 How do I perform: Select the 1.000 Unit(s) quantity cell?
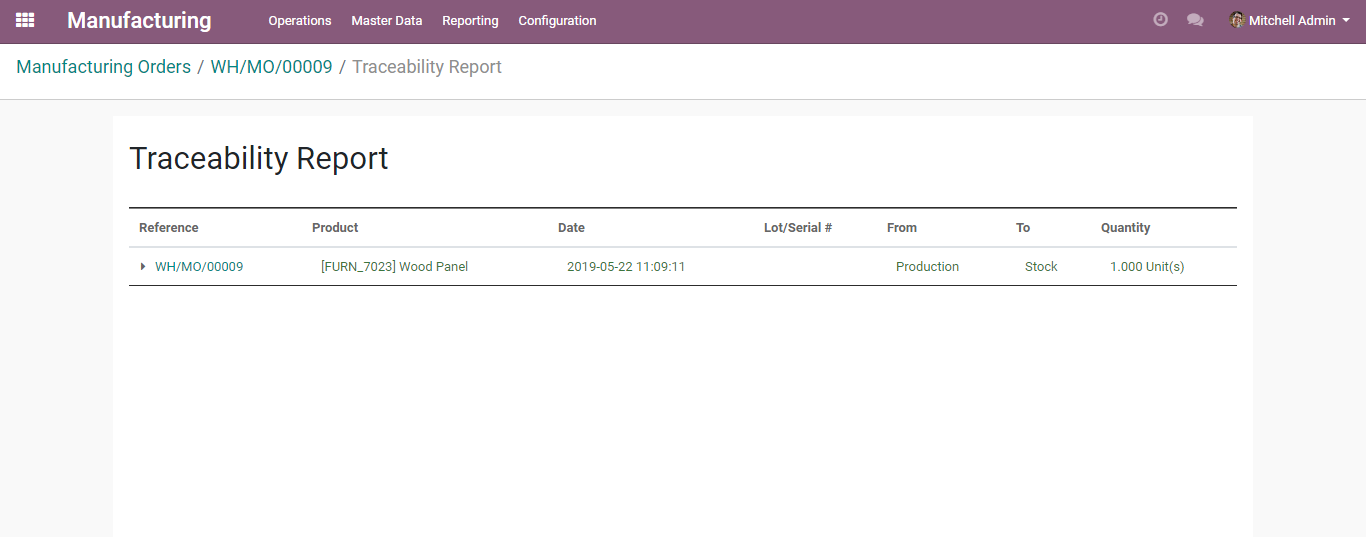pyautogui.click(x=1147, y=267)
